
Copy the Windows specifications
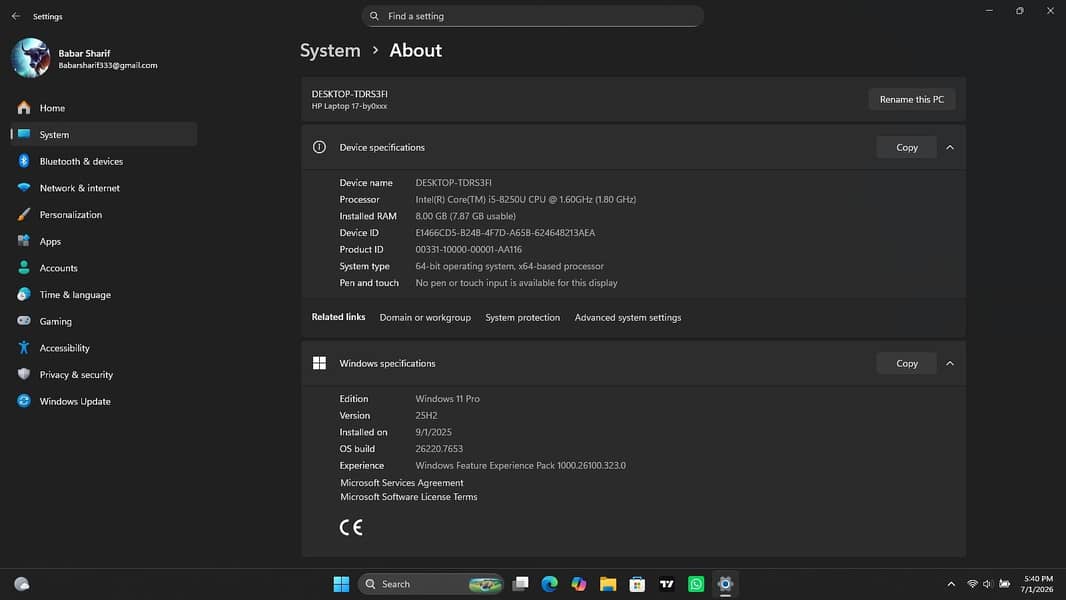click(906, 363)
